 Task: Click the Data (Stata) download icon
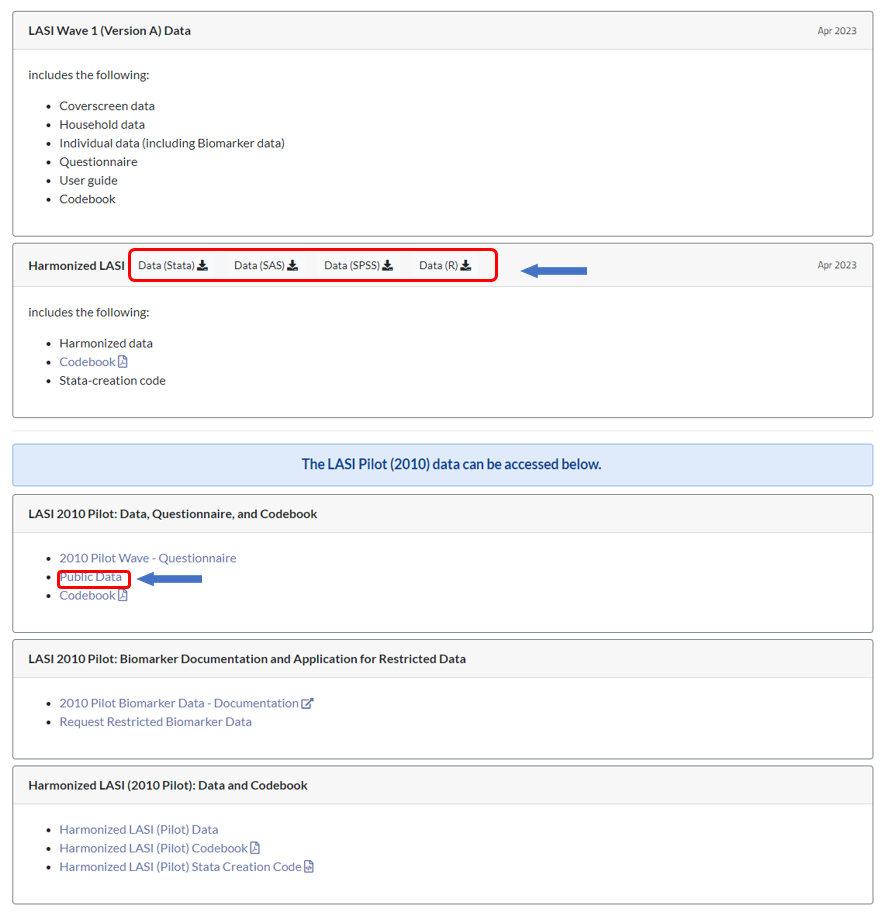click(203, 265)
